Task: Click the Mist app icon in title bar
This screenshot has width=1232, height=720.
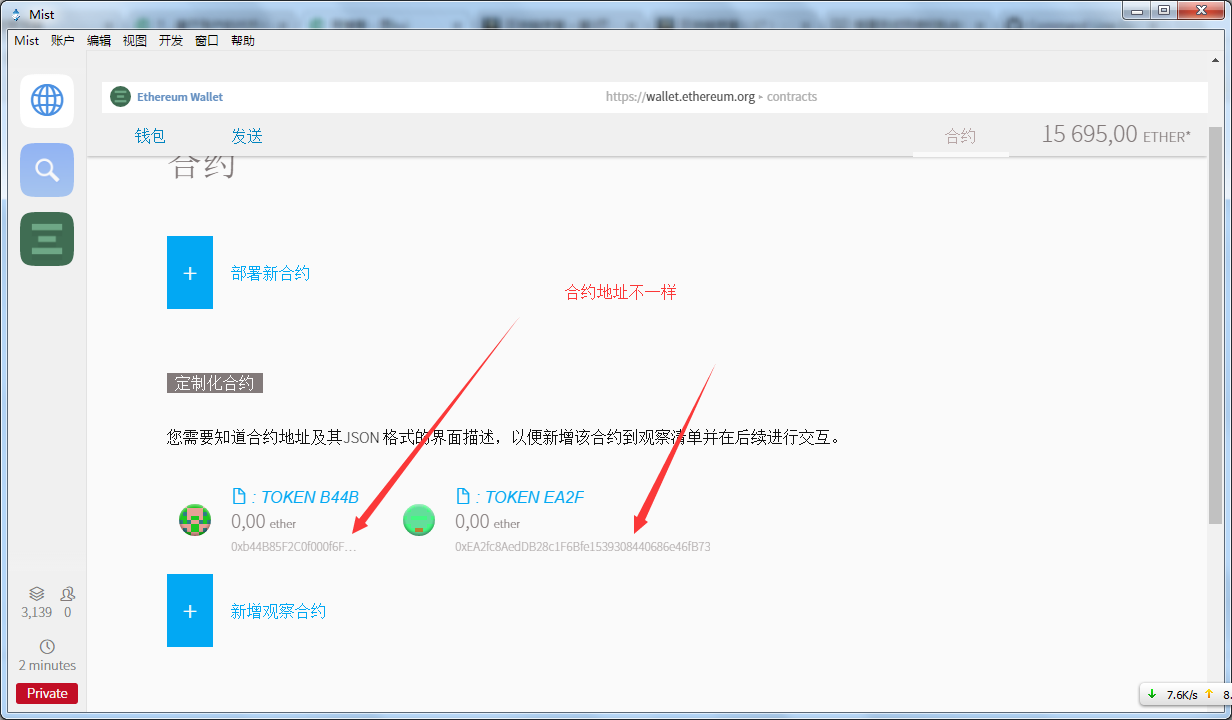Action: tap(16, 15)
